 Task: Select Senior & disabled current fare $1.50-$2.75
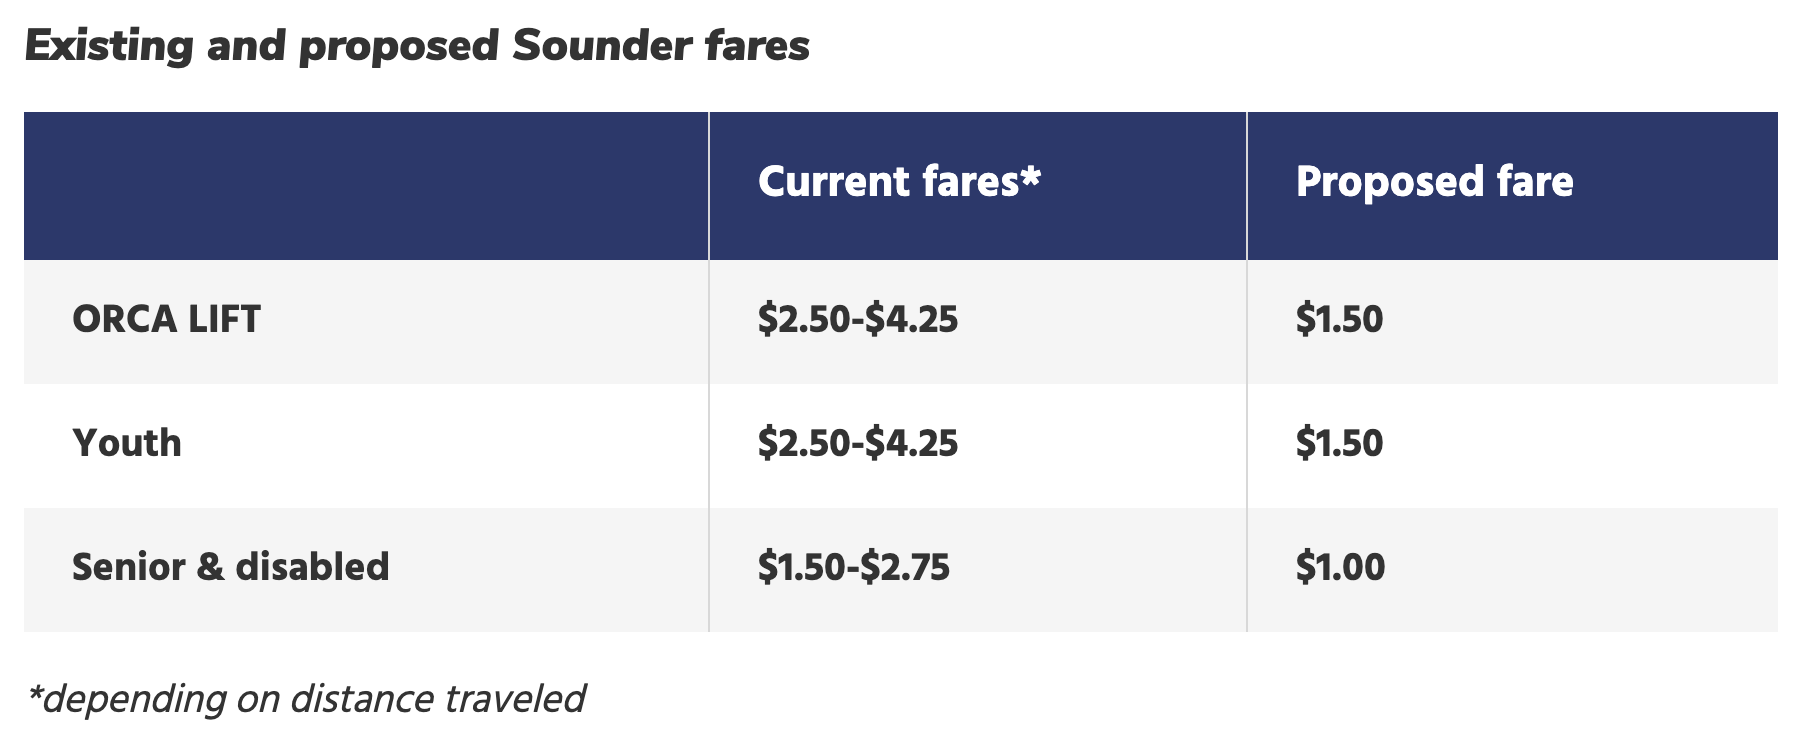pos(853,567)
